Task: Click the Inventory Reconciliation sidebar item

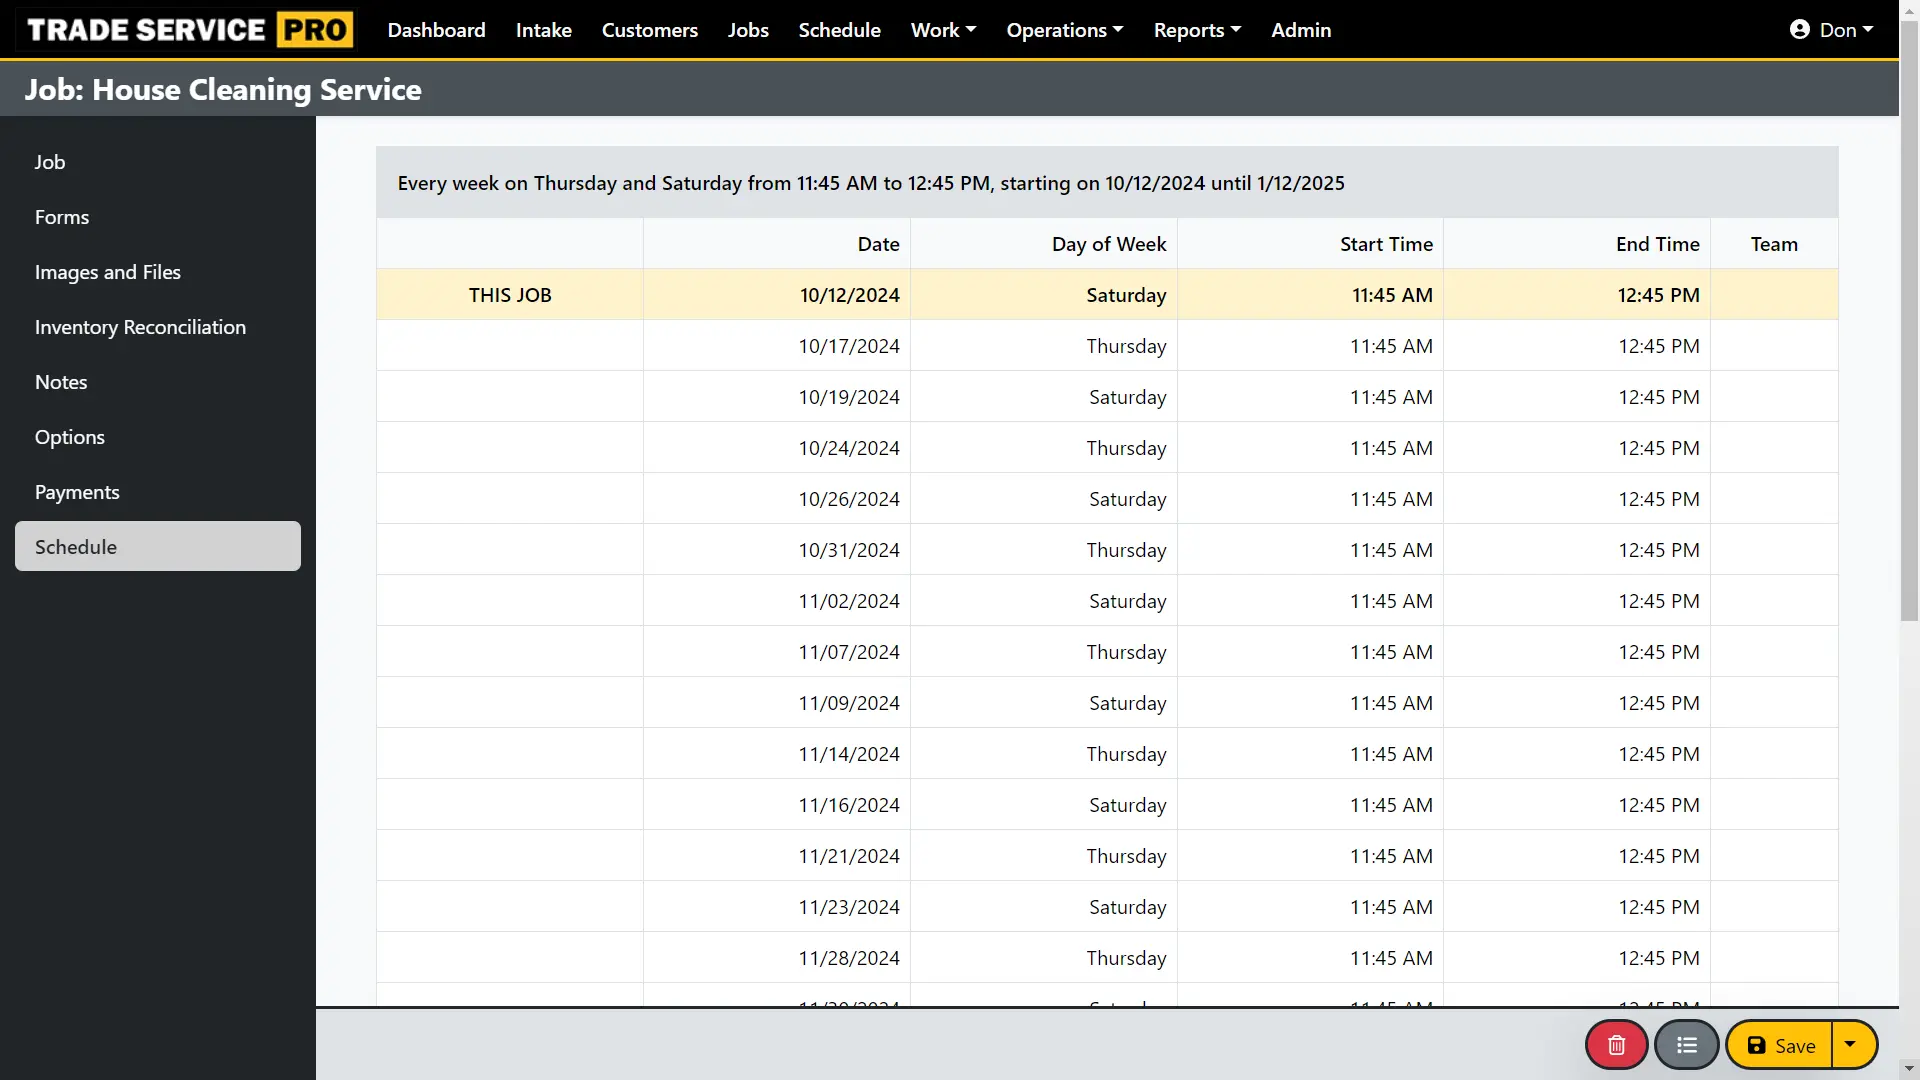Action: (x=140, y=326)
